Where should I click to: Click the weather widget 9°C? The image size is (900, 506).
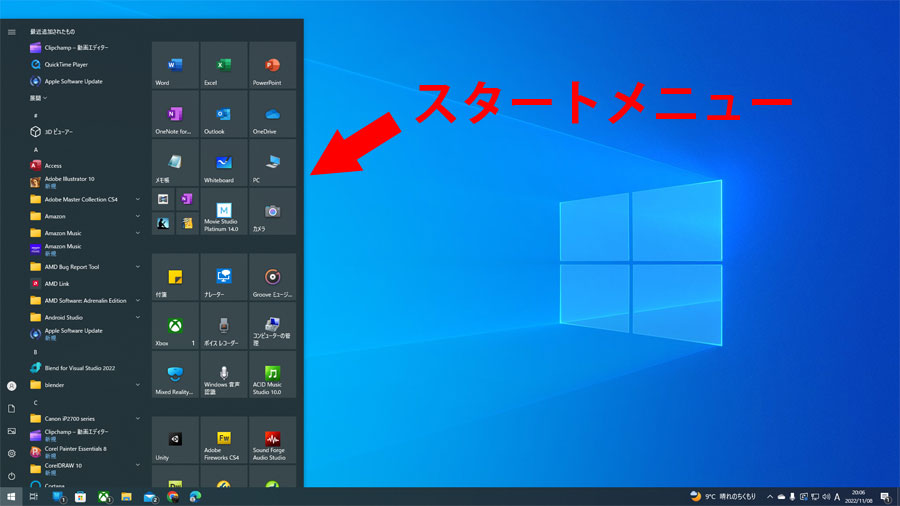[x=723, y=496]
